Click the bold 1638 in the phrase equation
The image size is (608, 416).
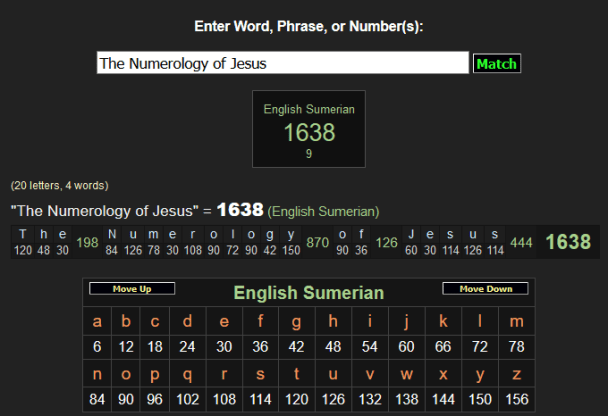tap(240, 210)
